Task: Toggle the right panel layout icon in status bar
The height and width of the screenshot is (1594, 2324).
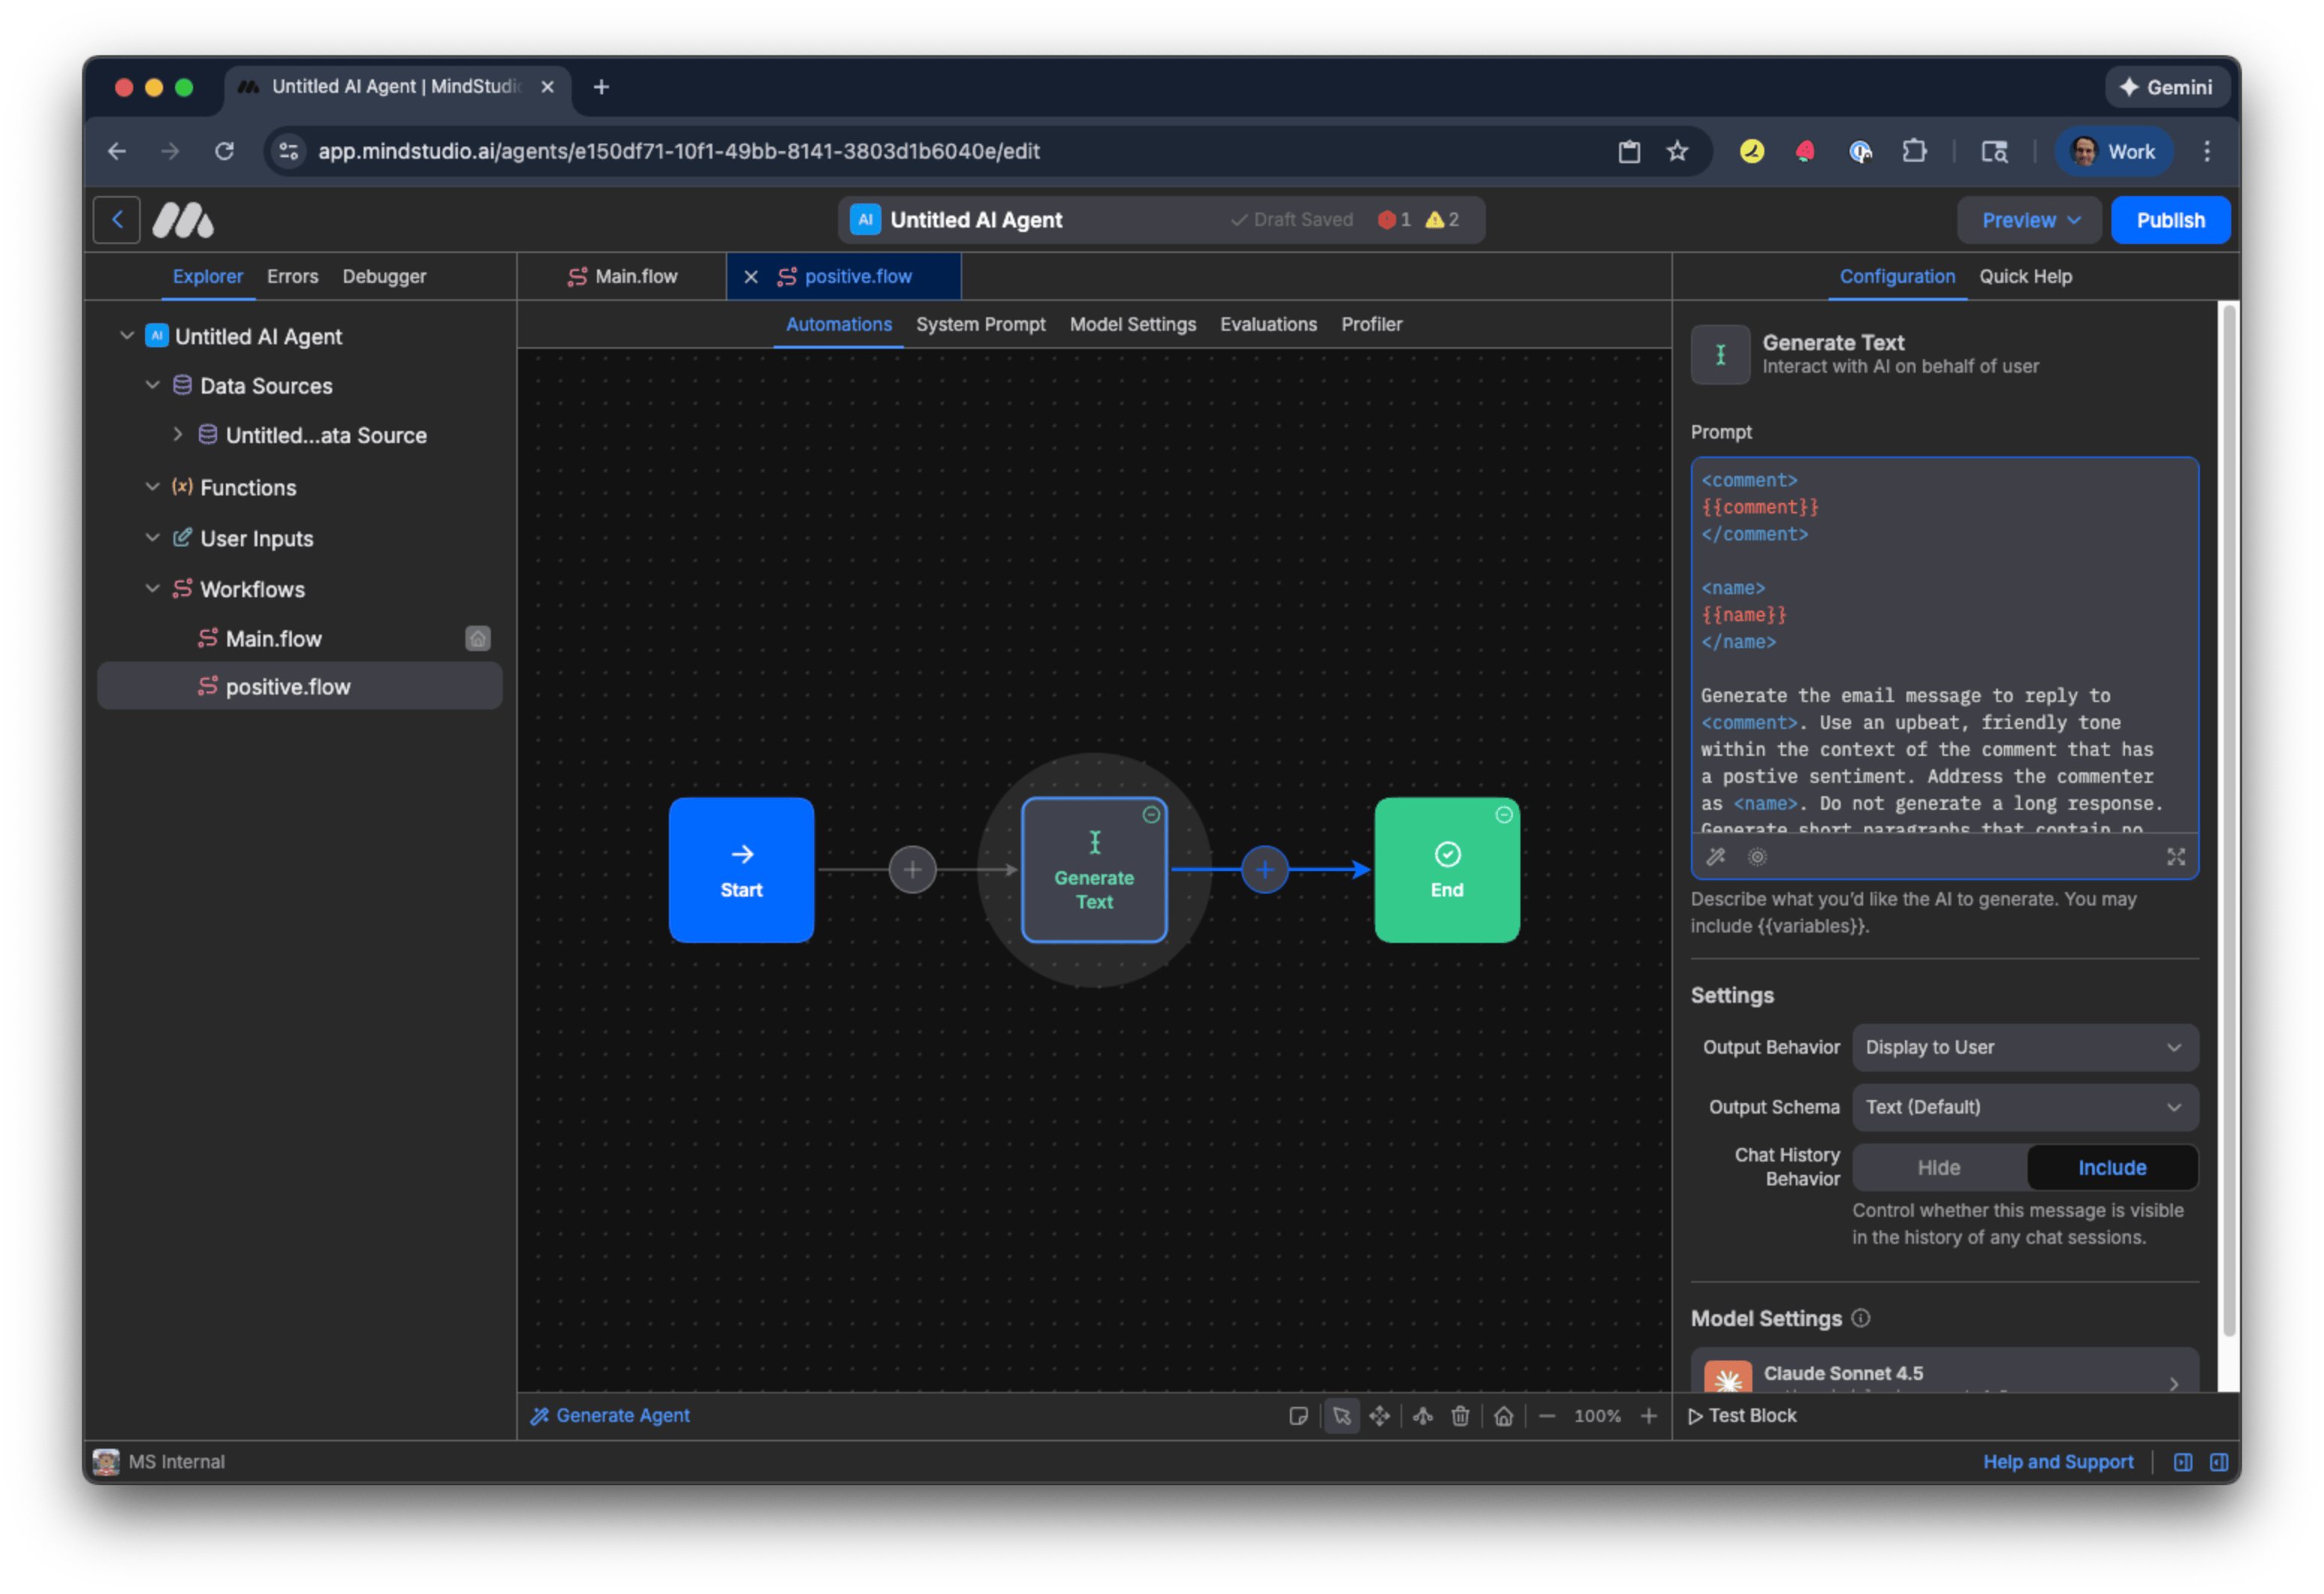Action: pos(2218,1462)
